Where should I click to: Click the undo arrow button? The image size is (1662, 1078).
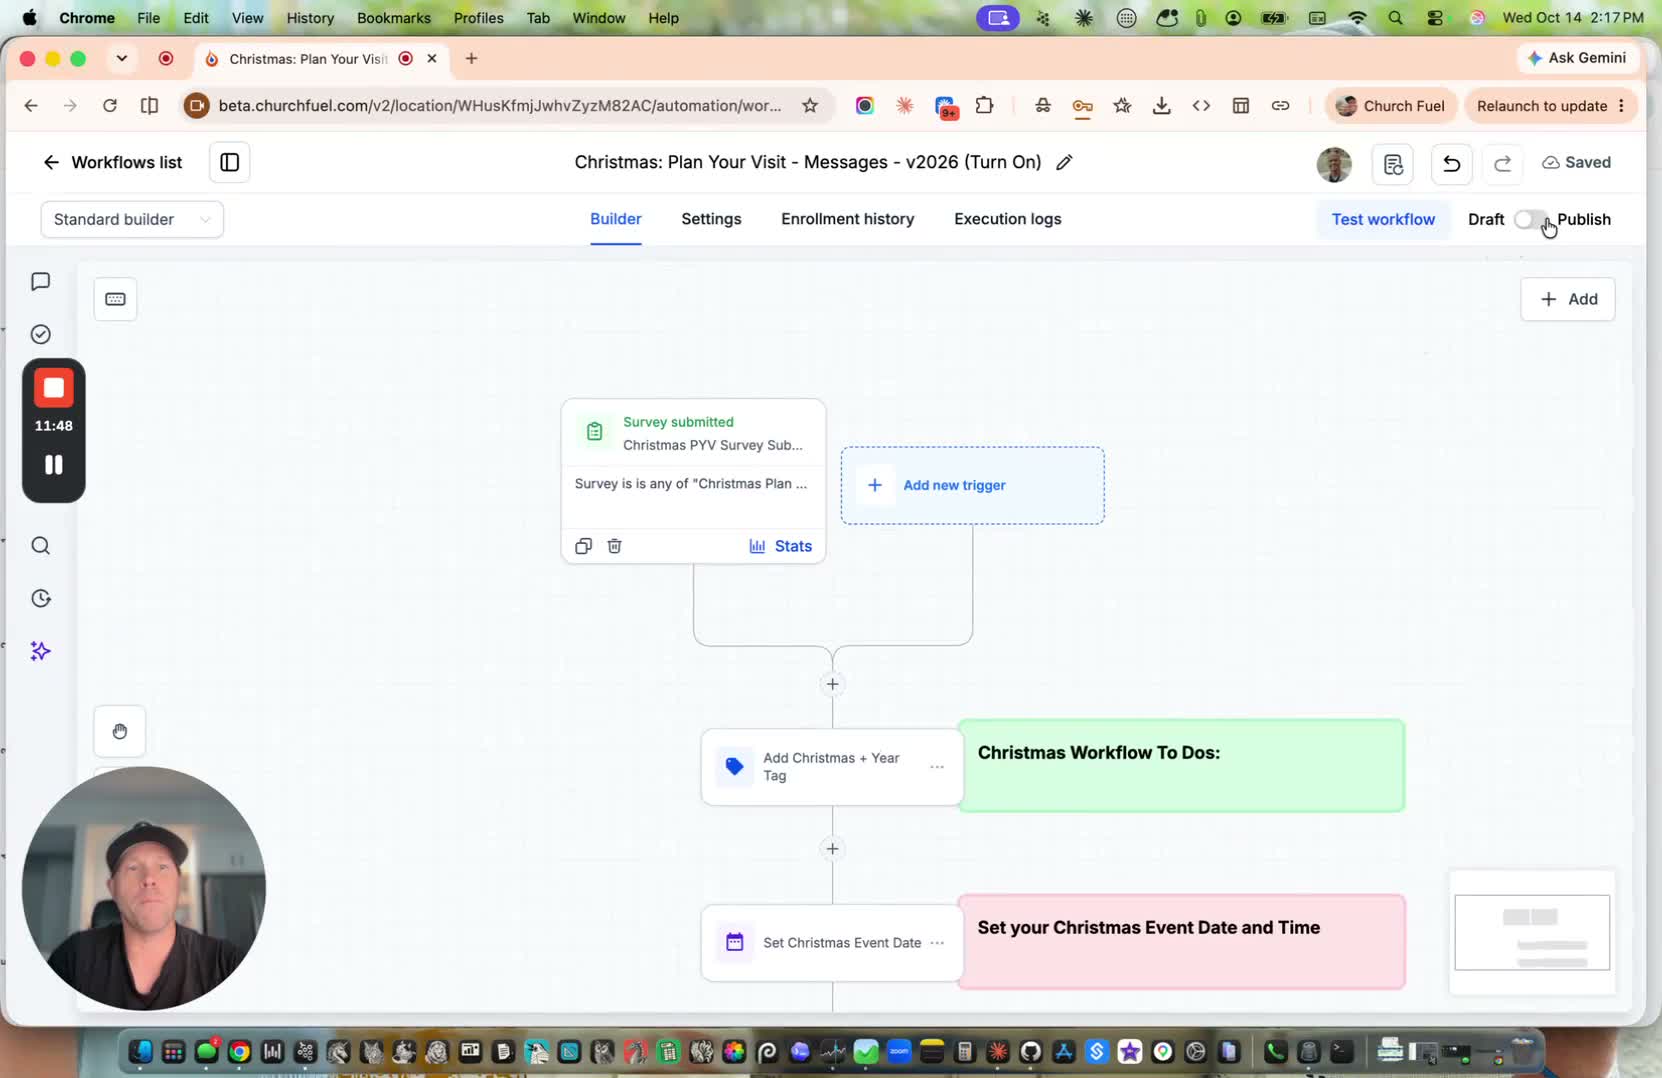(1451, 163)
